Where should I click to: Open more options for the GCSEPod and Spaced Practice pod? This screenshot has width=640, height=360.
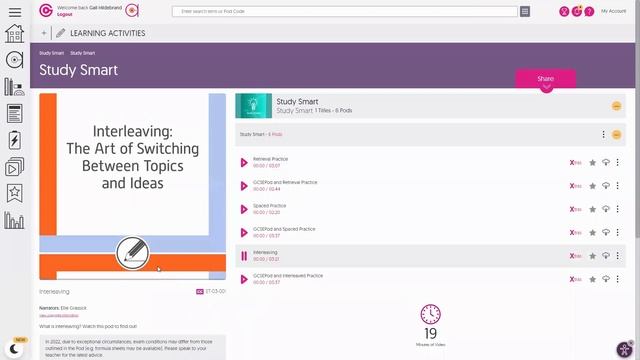coord(618,232)
